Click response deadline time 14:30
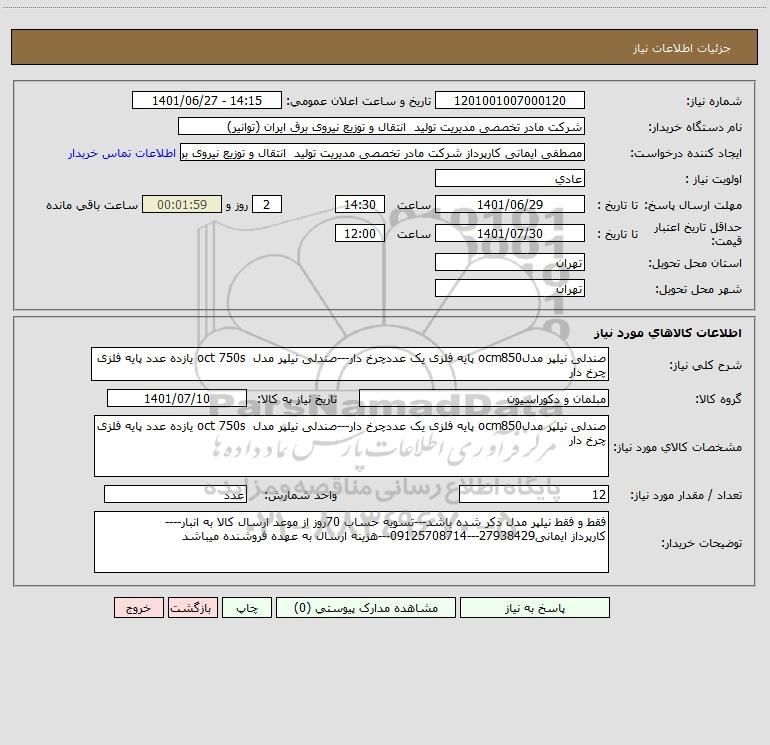Viewport: 770px width, 745px height. [x=359, y=204]
